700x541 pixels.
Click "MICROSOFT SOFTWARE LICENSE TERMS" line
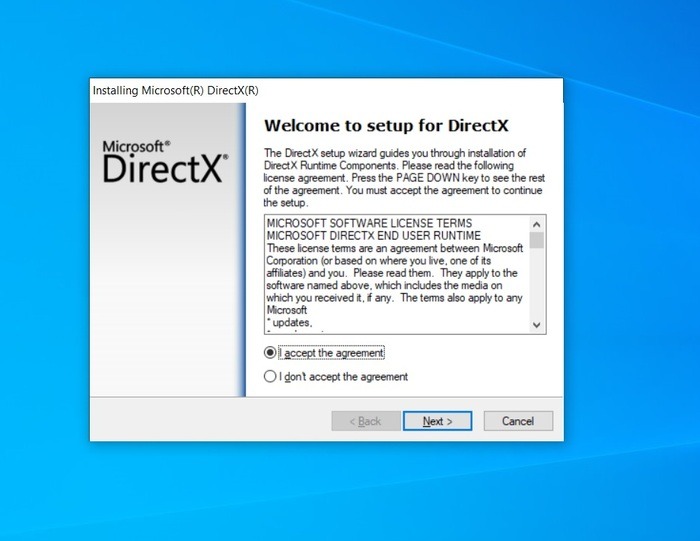point(369,223)
